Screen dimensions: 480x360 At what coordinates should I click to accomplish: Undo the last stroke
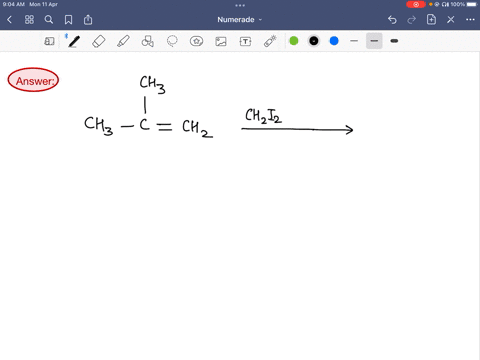coord(392,20)
